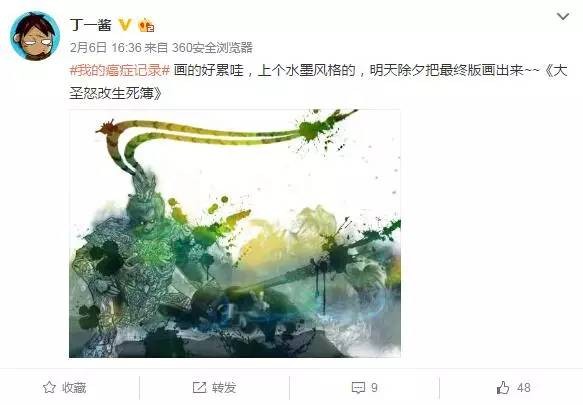
Task: Open the post options chevron menu
Action: point(563,17)
